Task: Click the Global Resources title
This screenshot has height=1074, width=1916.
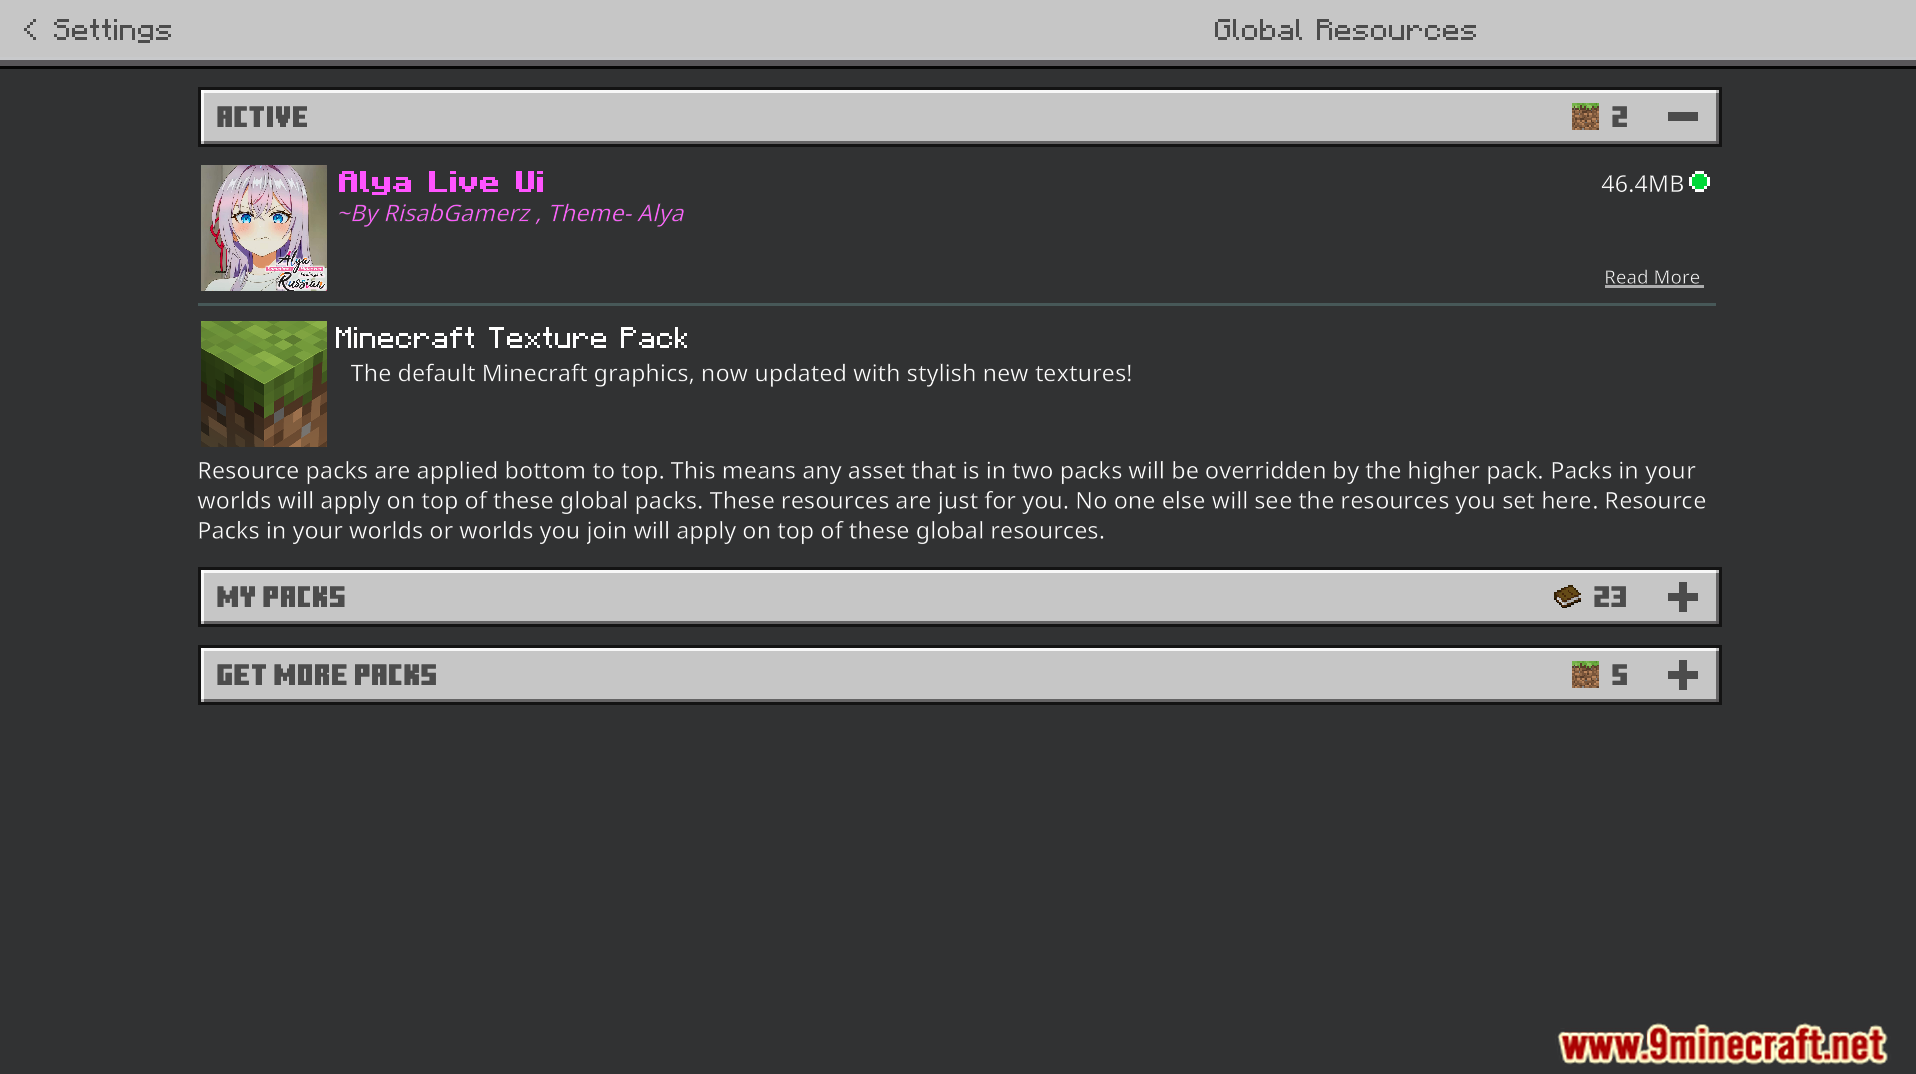Action: click(1345, 30)
